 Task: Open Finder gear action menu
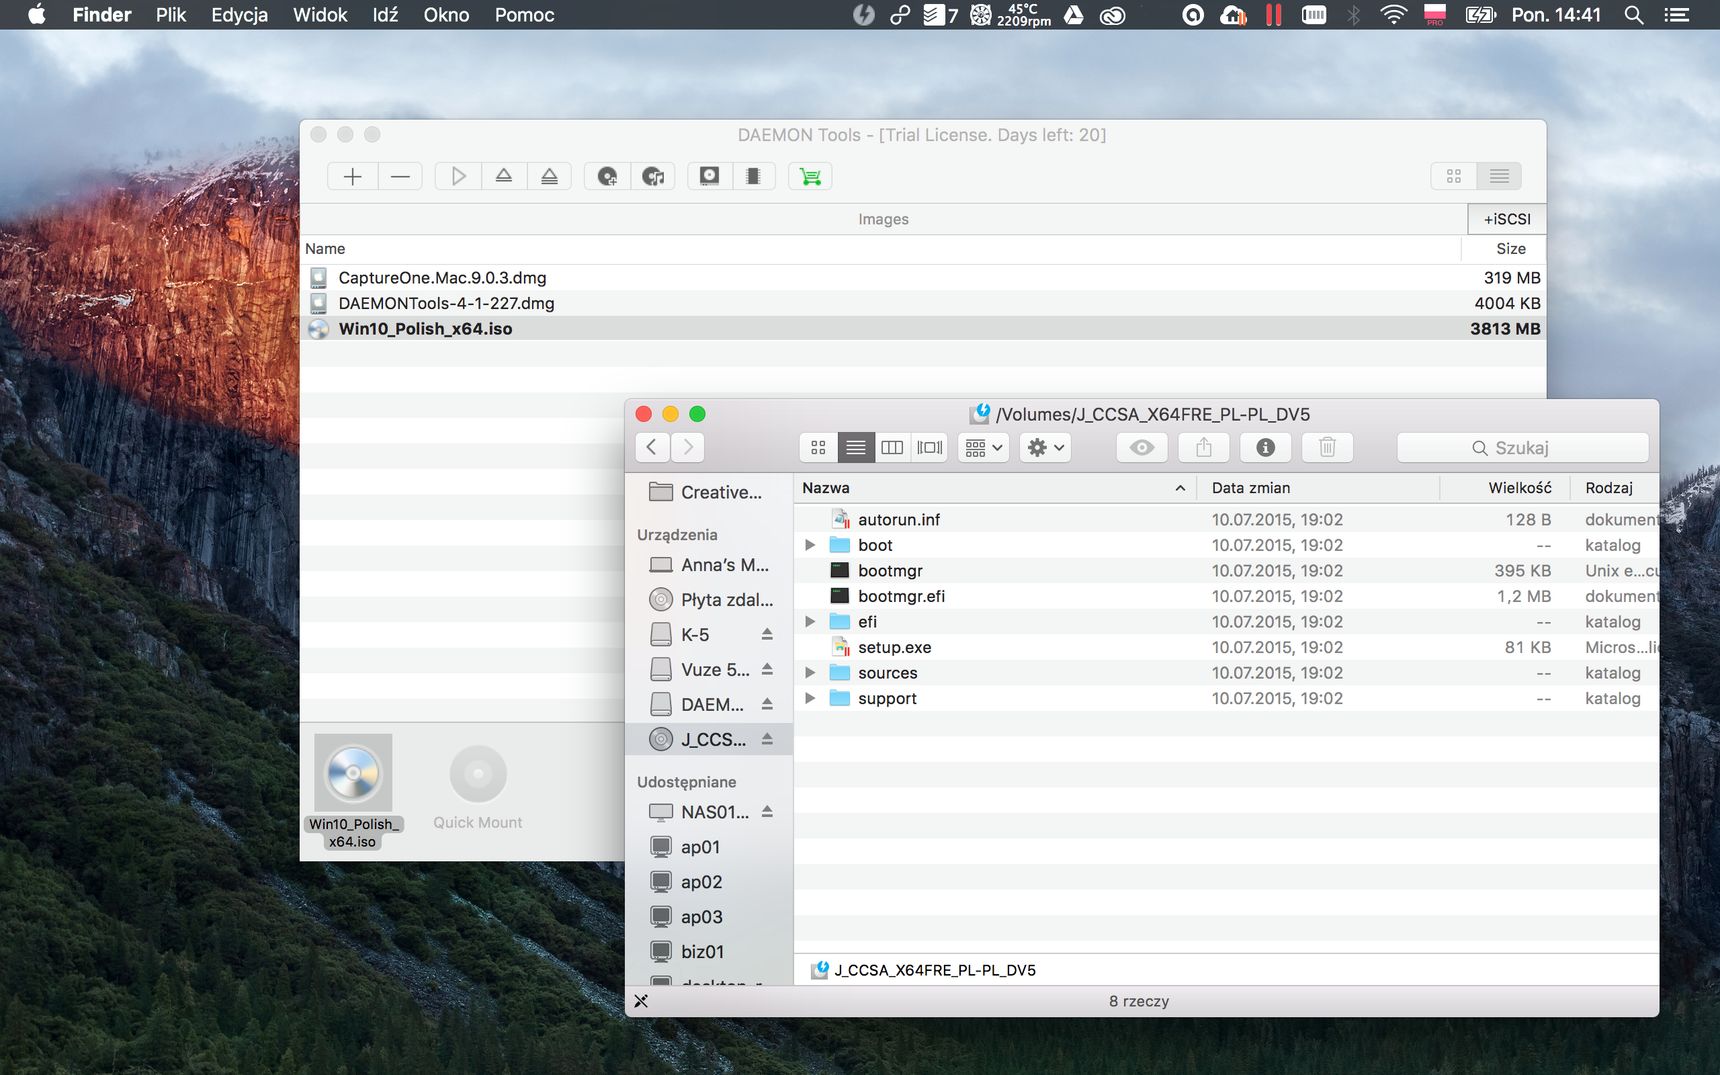tap(1046, 447)
